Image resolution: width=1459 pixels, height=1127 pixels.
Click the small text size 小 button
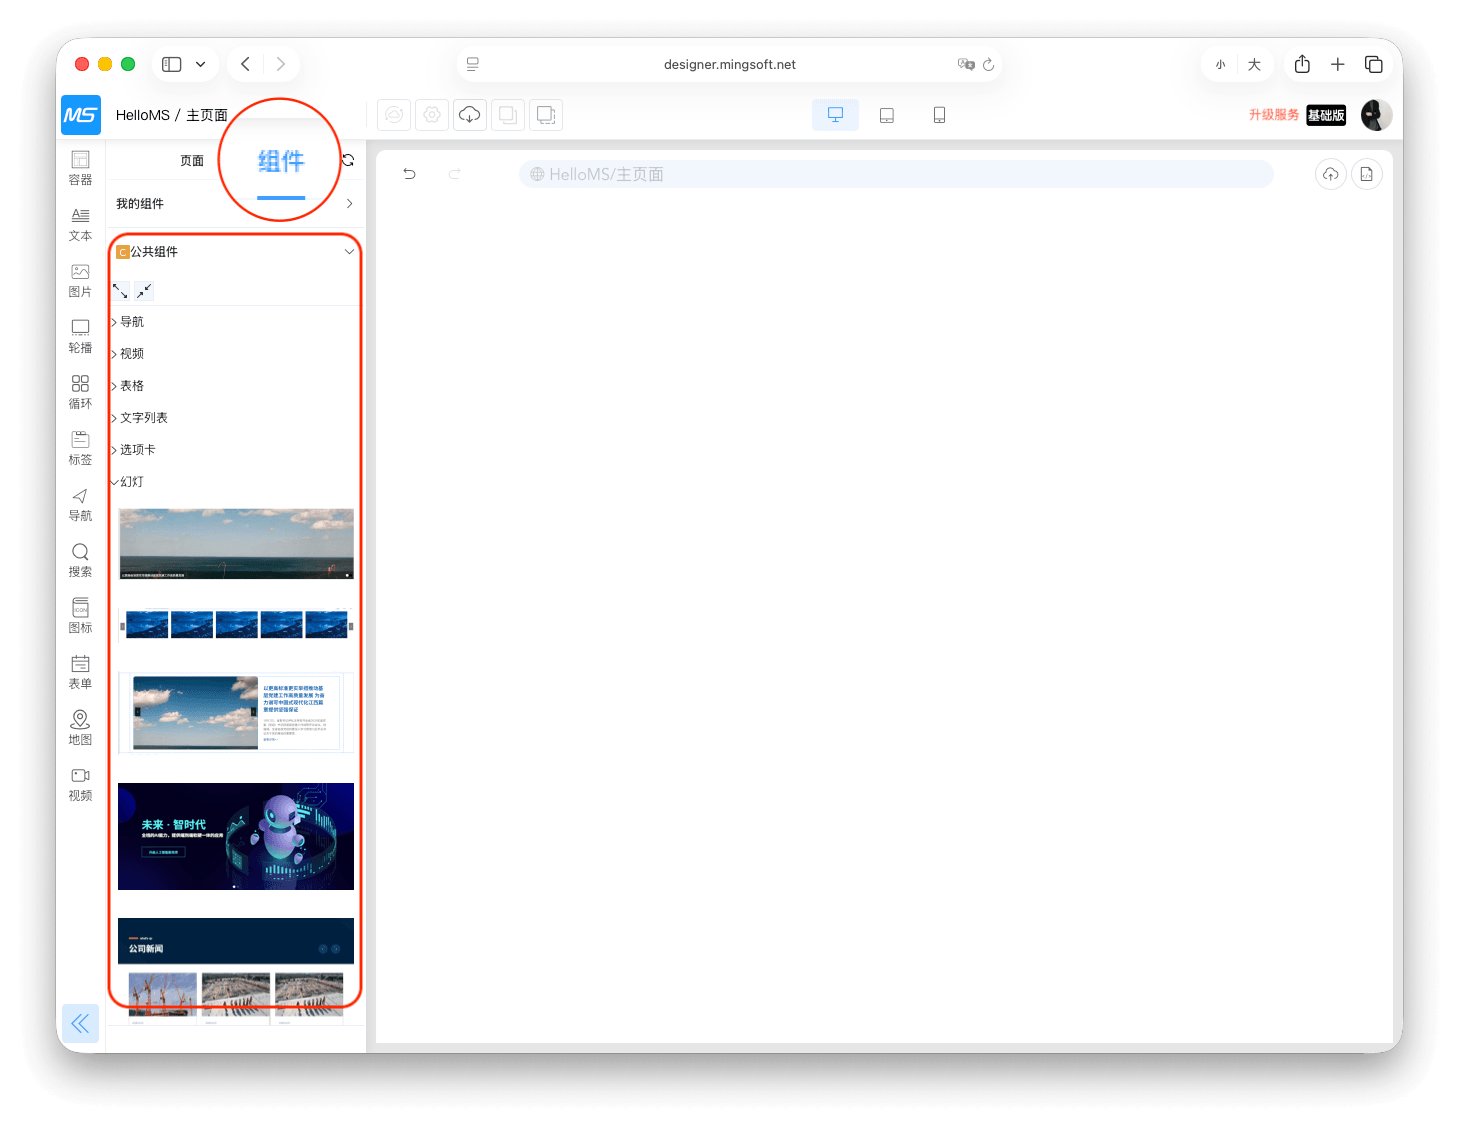pyautogui.click(x=1220, y=64)
